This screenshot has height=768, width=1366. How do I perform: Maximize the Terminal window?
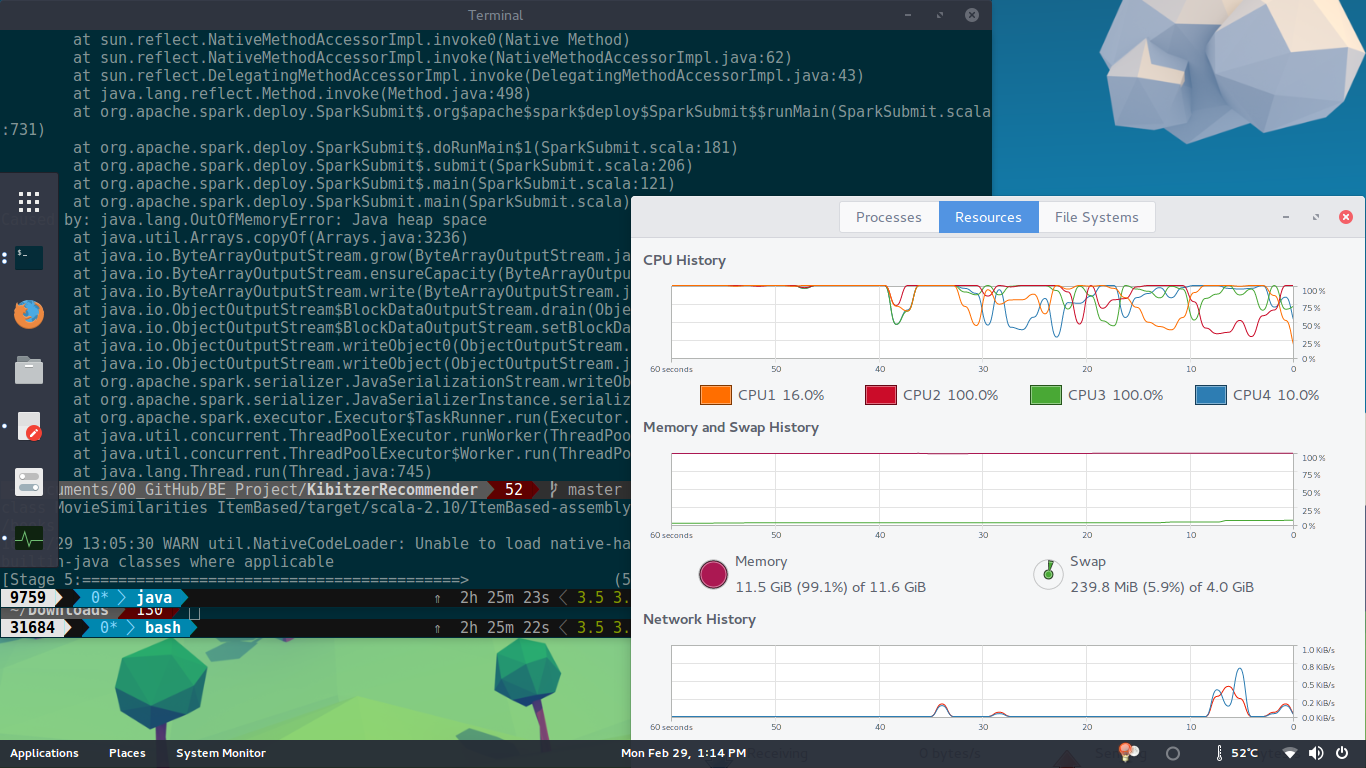940,15
